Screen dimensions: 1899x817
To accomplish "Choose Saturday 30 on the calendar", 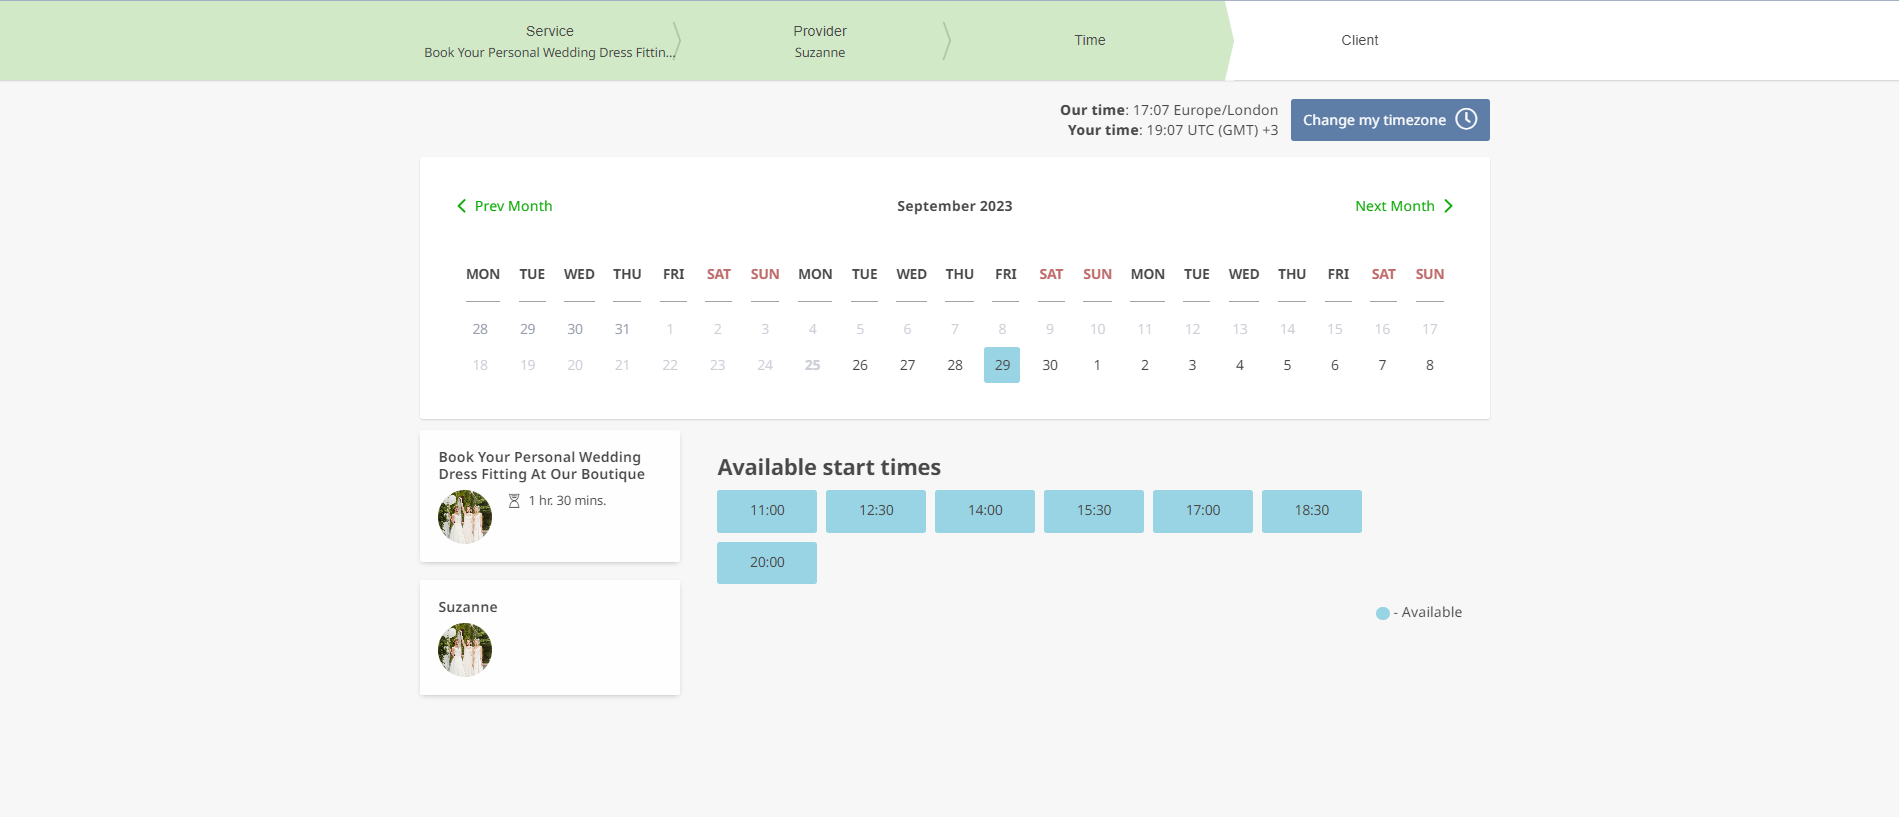I will [1050, 365].
